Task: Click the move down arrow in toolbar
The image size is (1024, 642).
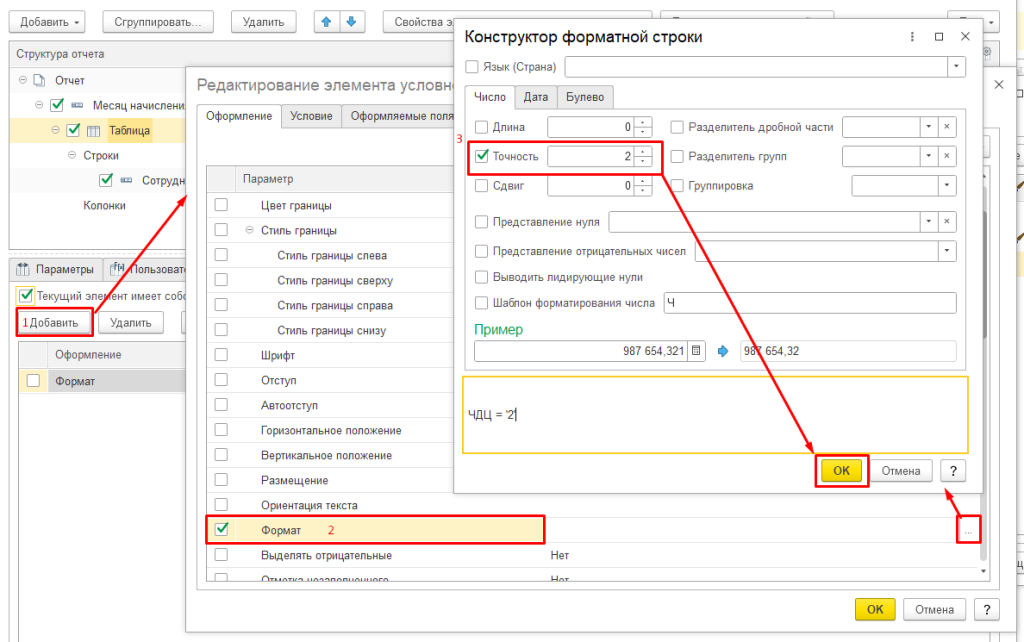Action: coord(353,21)
